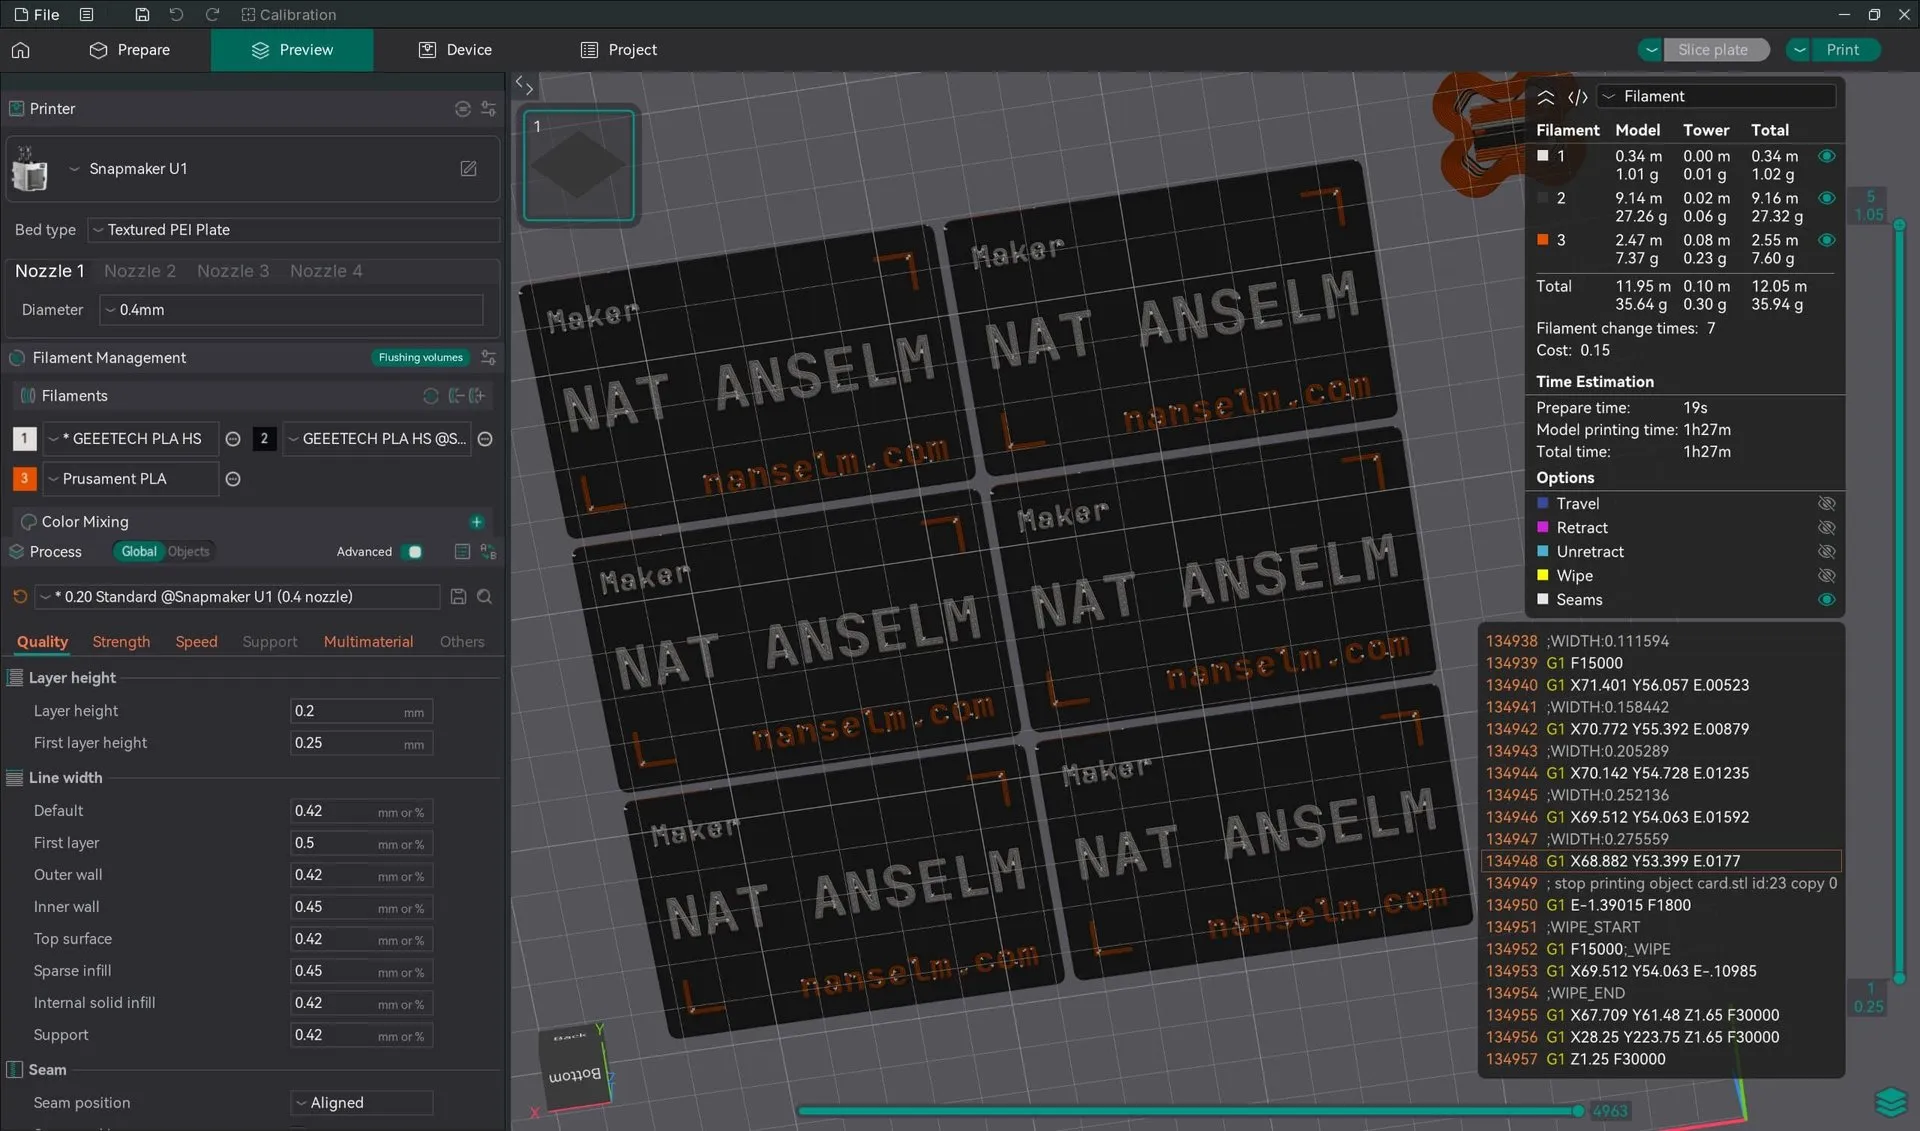Click the horizontal move slider handle
1920x1131 pixels.
click(1578, 1111)
